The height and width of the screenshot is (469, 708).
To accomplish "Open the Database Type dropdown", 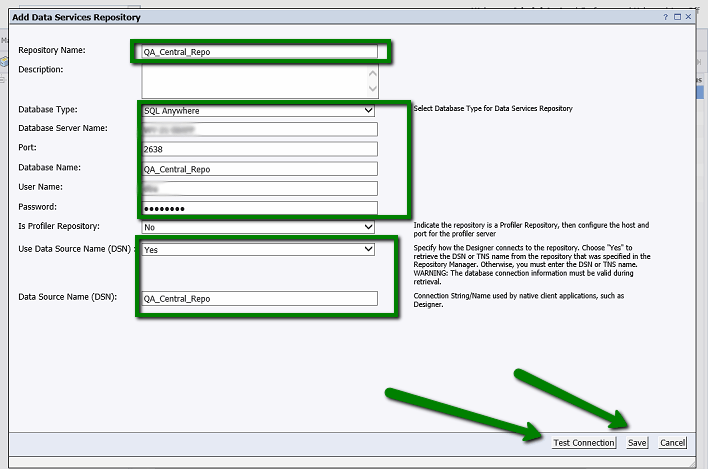I will (259, 110).
